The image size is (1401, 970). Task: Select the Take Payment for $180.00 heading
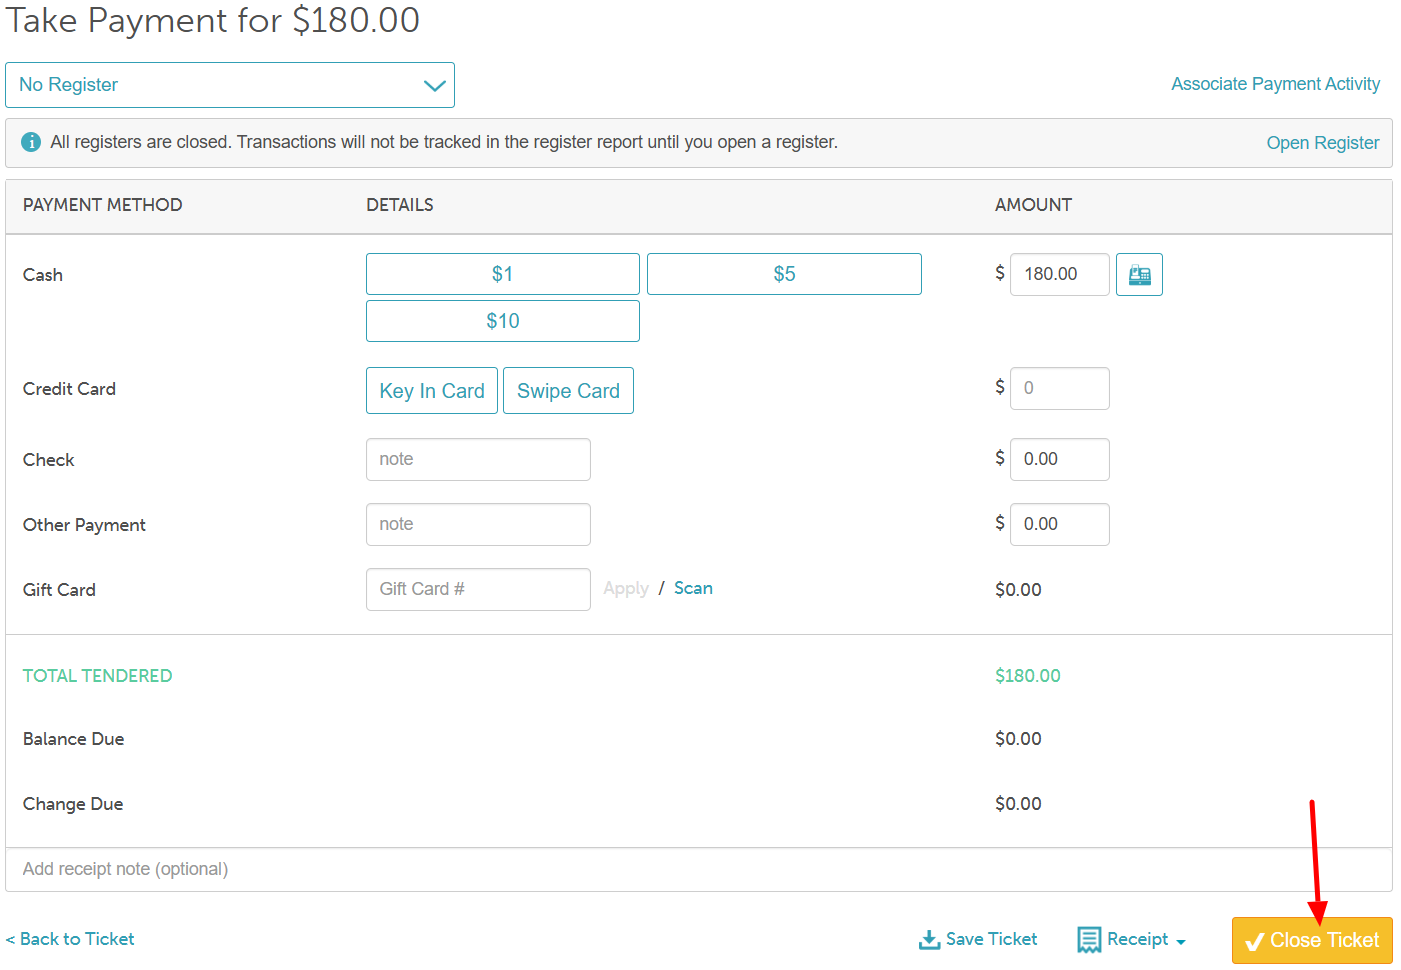[213, 20]
